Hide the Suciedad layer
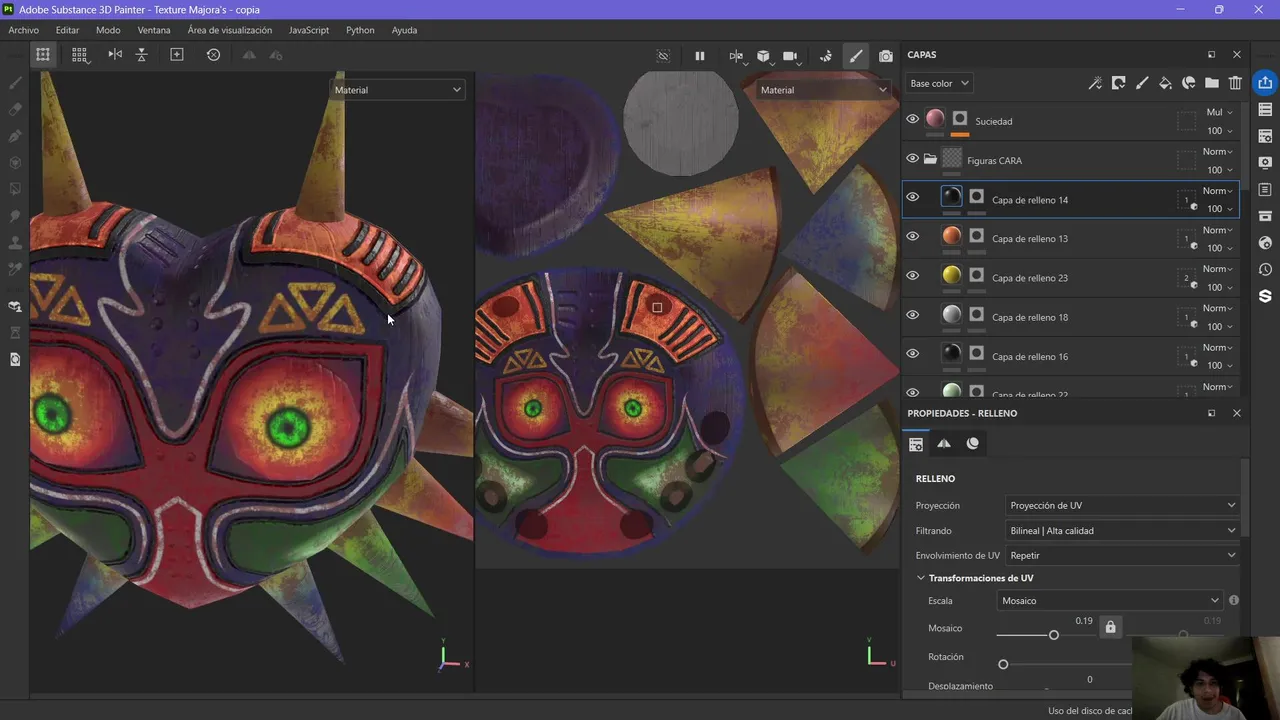Image resolution: width=1280 pixels, height=720 pixels. coord(912,119)
